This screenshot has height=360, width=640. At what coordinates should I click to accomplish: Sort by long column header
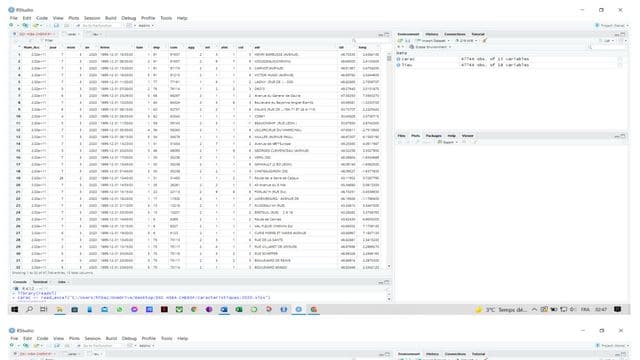pyautogui.click(x=362, y=47)
